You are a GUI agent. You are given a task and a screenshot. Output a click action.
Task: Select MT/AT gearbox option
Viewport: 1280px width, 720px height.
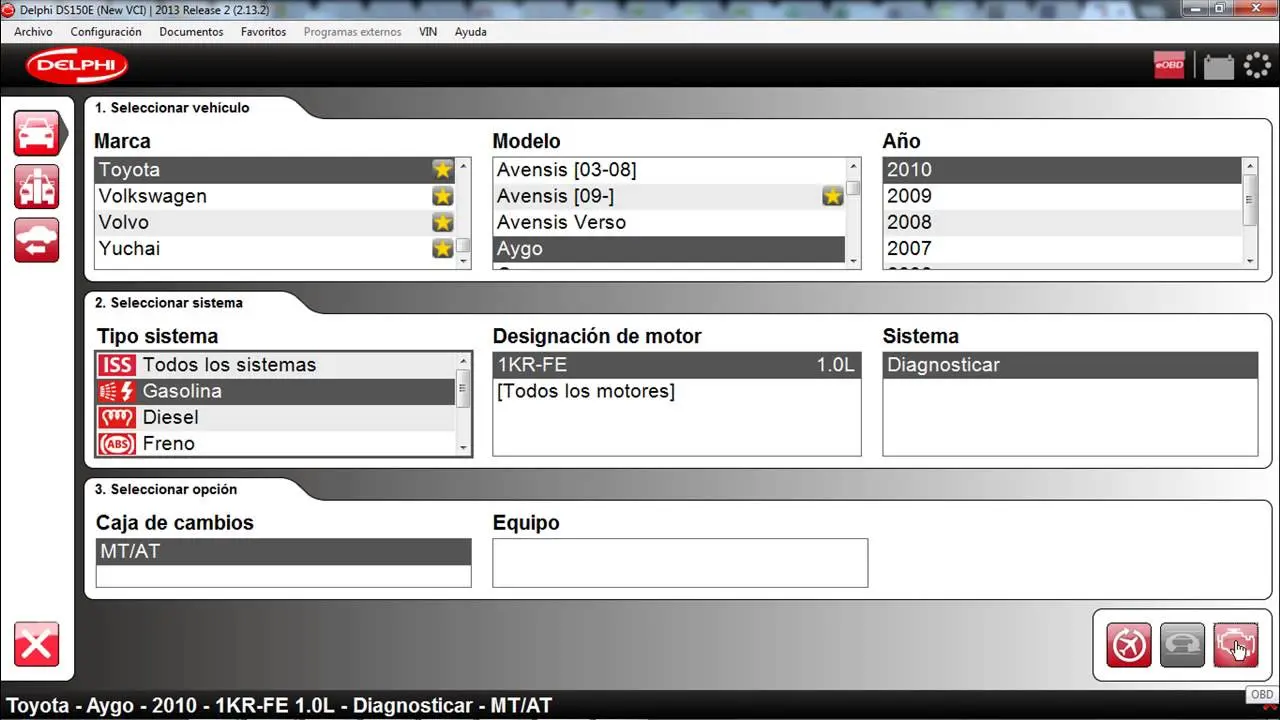tap(283, 551)
